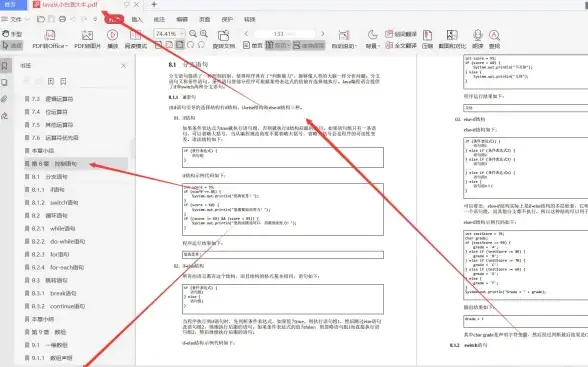The width and height of the screenshot is (588, 367).
Task: Open the bookmark sidebar panel icon
Action: [x=5, y=66]
